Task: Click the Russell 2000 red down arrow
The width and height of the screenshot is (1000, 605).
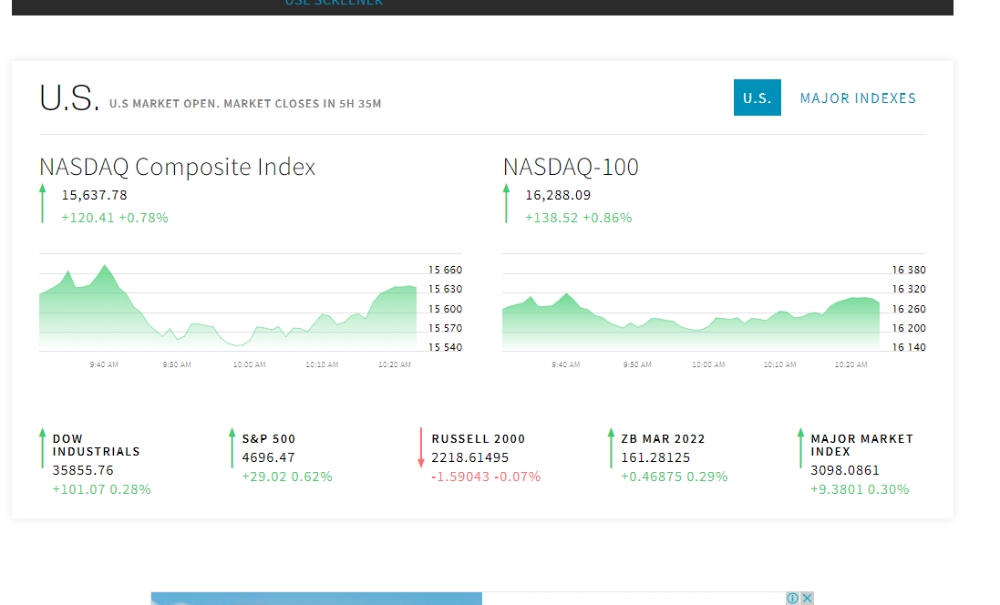Action: click(421, 448)
